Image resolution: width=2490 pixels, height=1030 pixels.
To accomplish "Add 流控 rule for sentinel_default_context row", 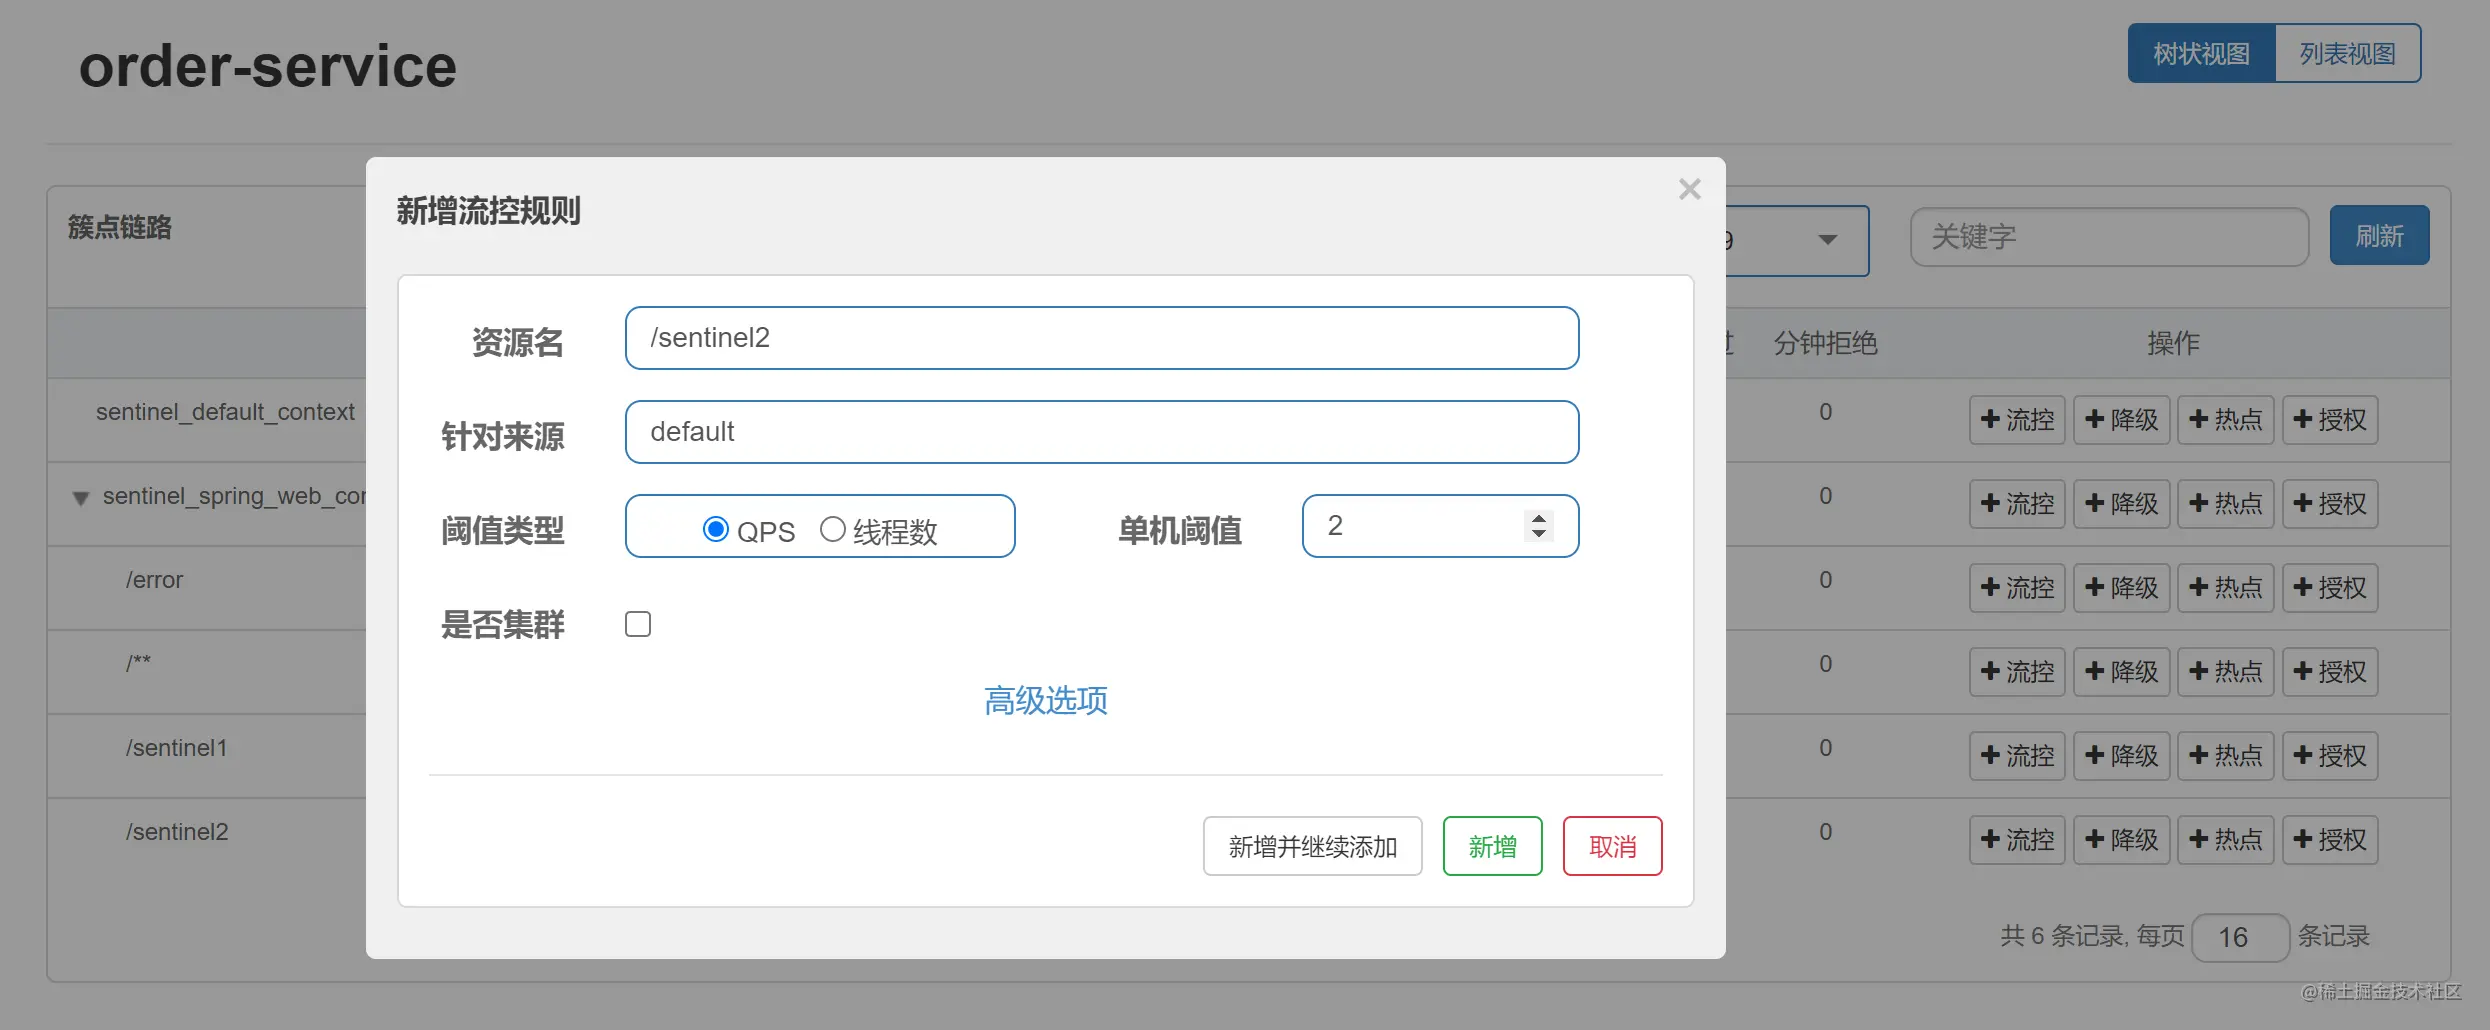I will point(2017,420).
